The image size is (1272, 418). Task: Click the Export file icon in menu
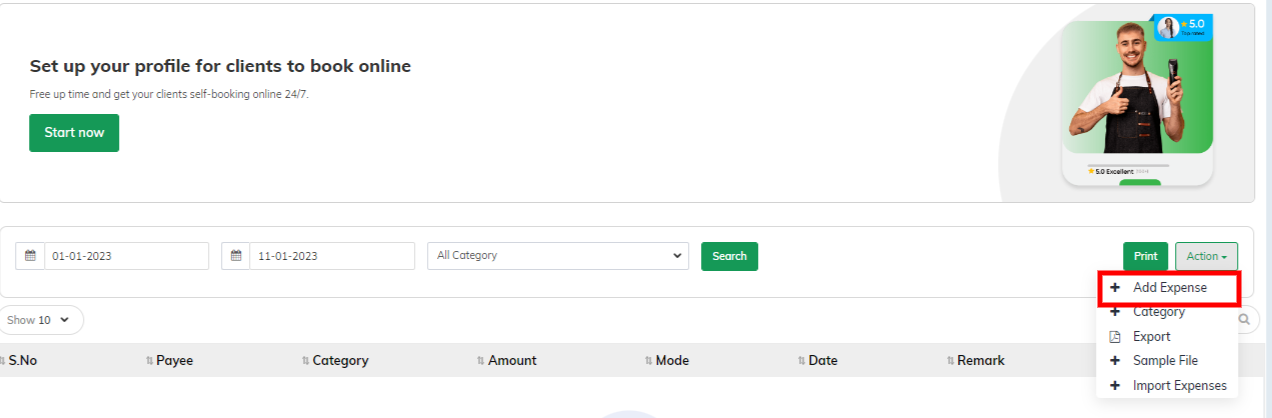click(x=1115, y=337)
